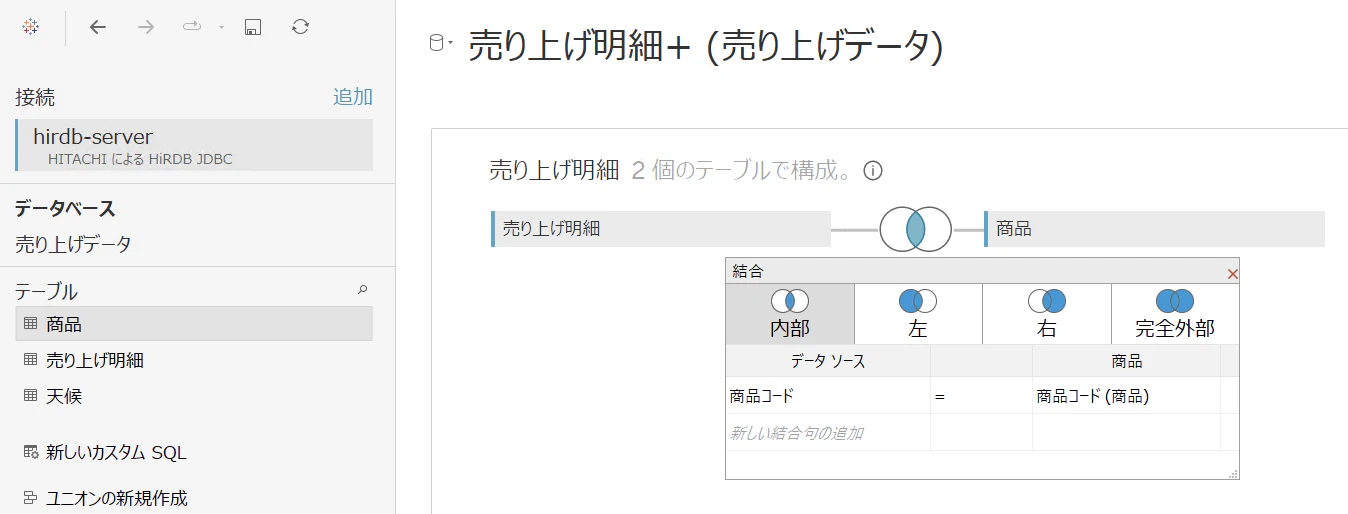Click the Tableau logo icon
This screenshot has width=1348, height=514.
(x=30, y=27)
